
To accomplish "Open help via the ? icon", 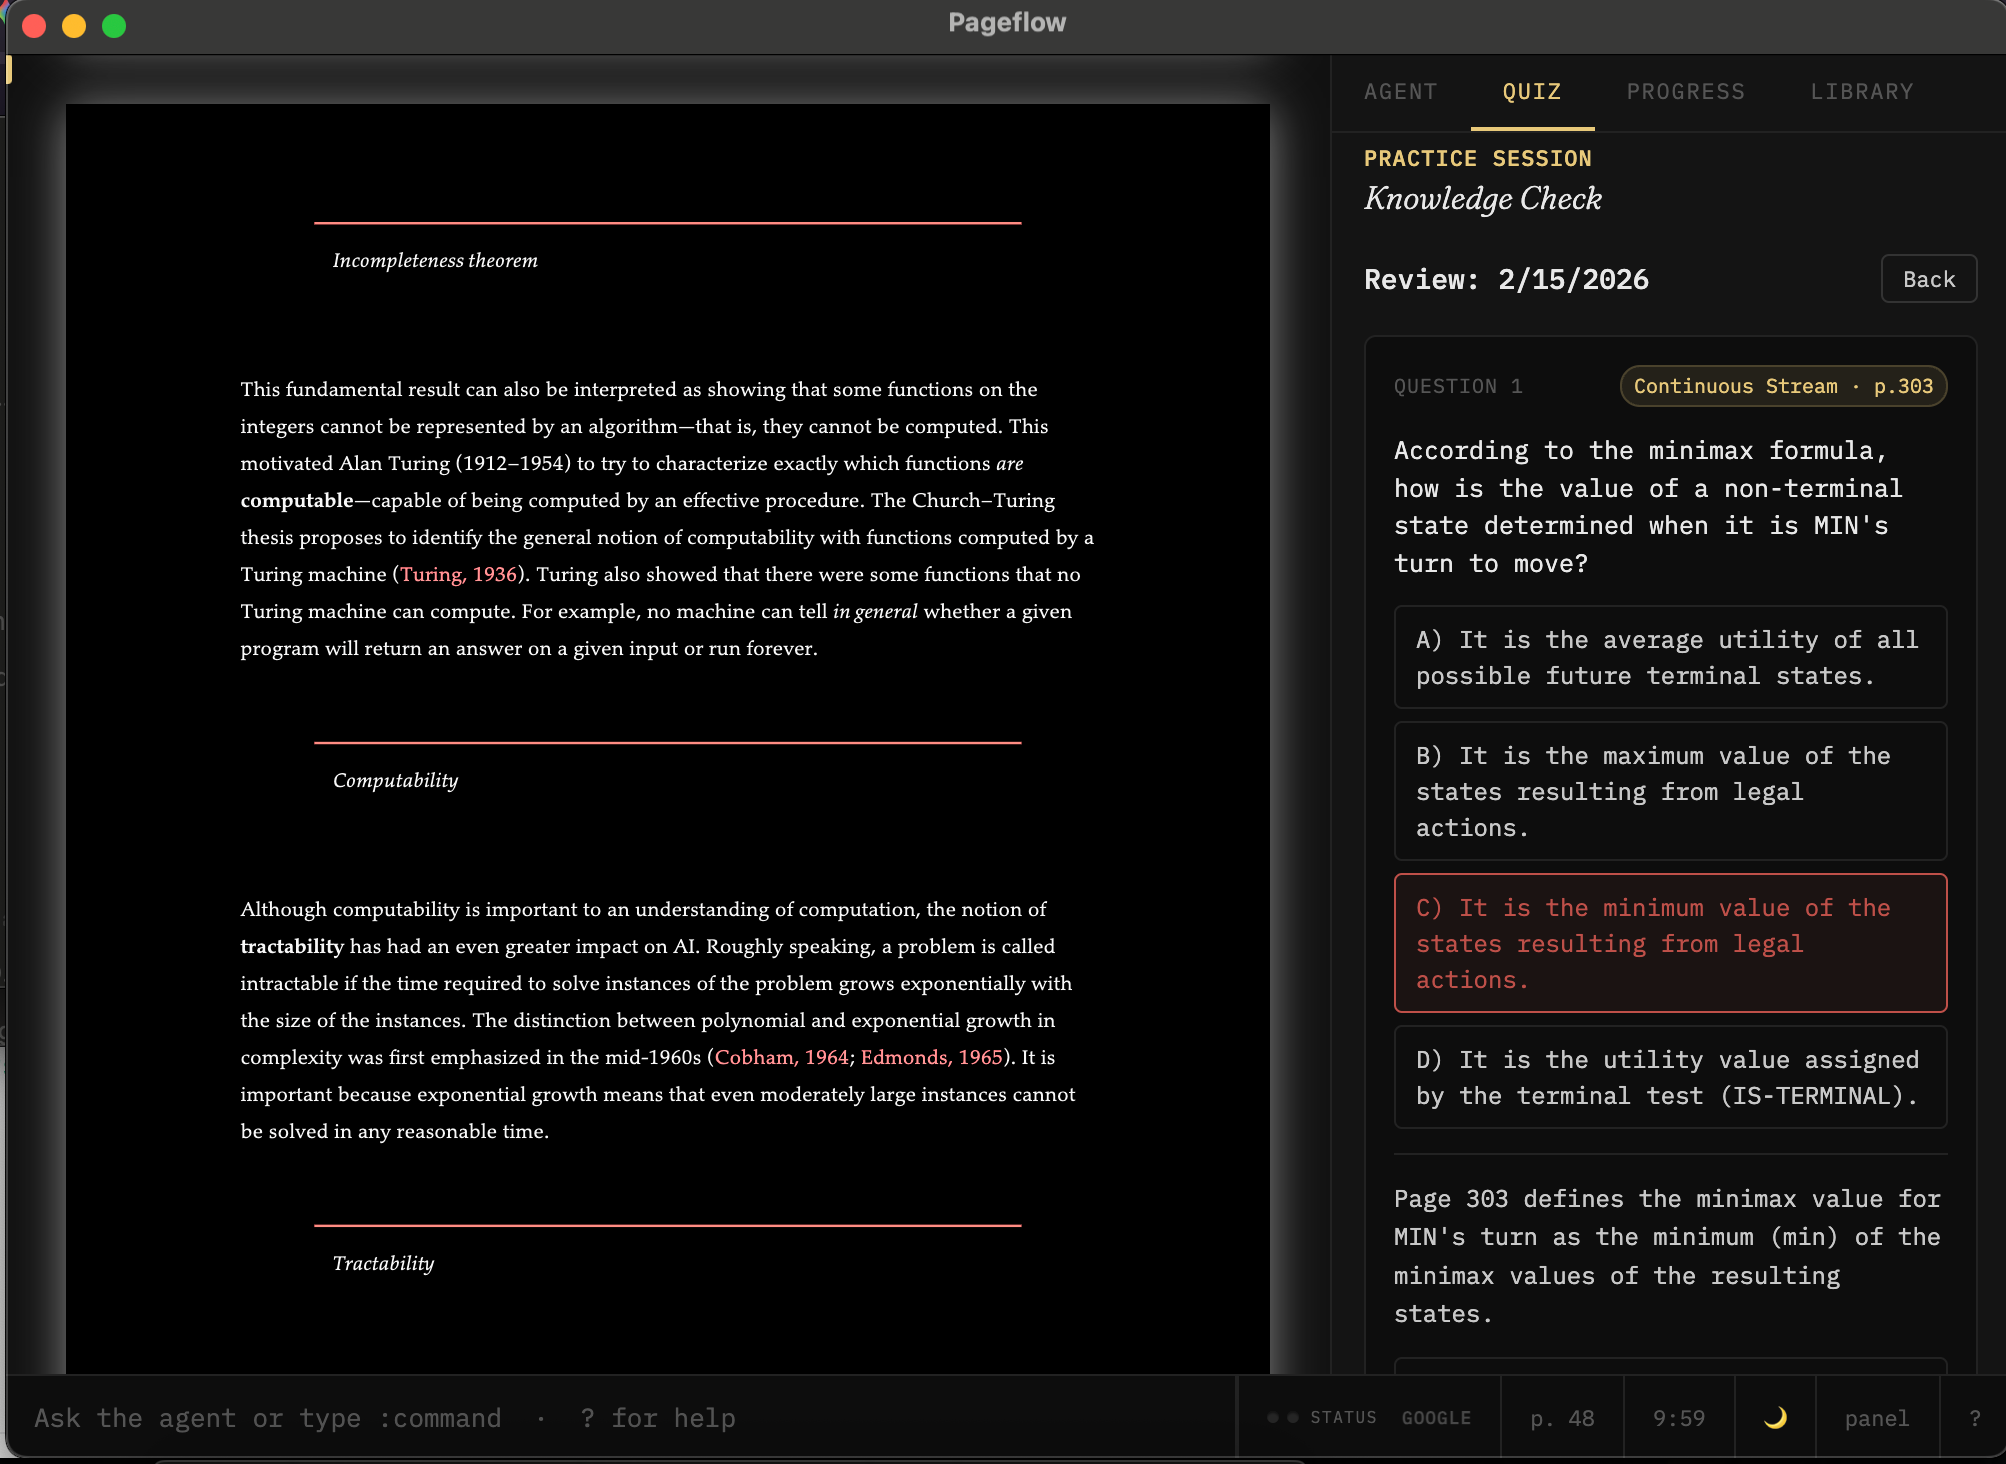I will click(1975, 1417).
